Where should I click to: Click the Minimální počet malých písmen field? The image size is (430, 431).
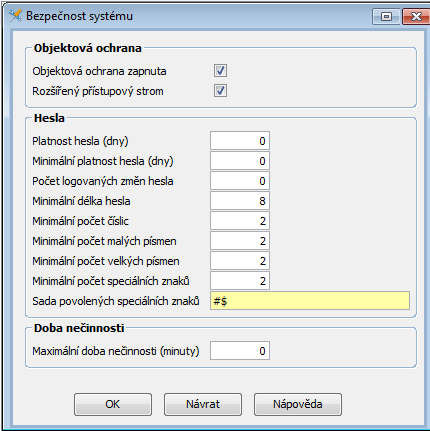coord(240,241)
